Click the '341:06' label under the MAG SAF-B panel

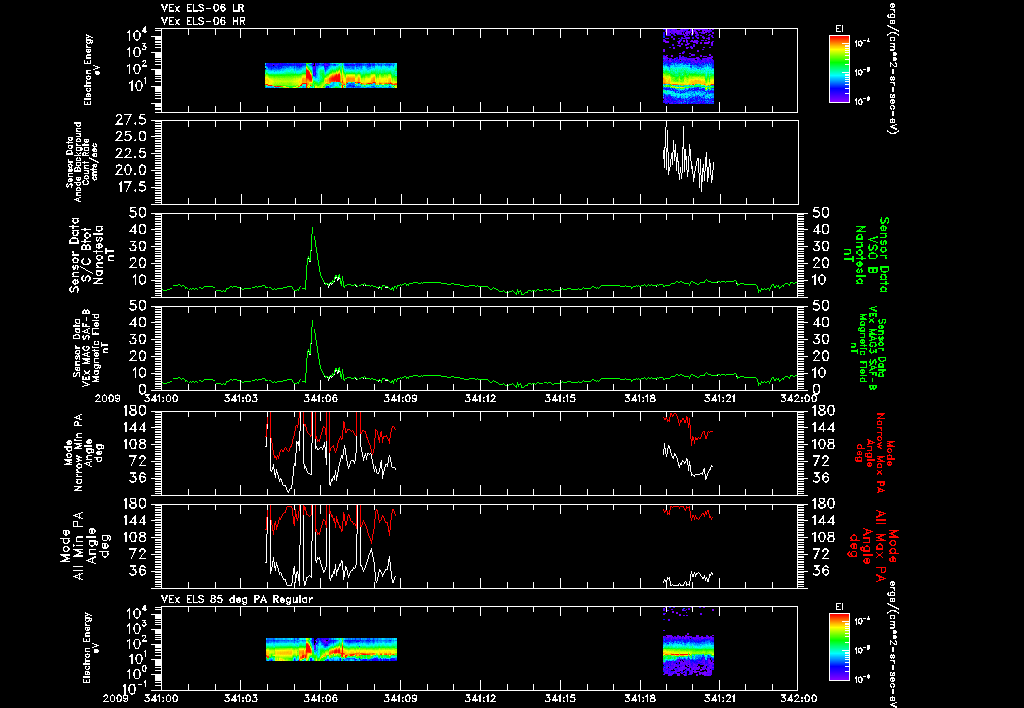321,398
